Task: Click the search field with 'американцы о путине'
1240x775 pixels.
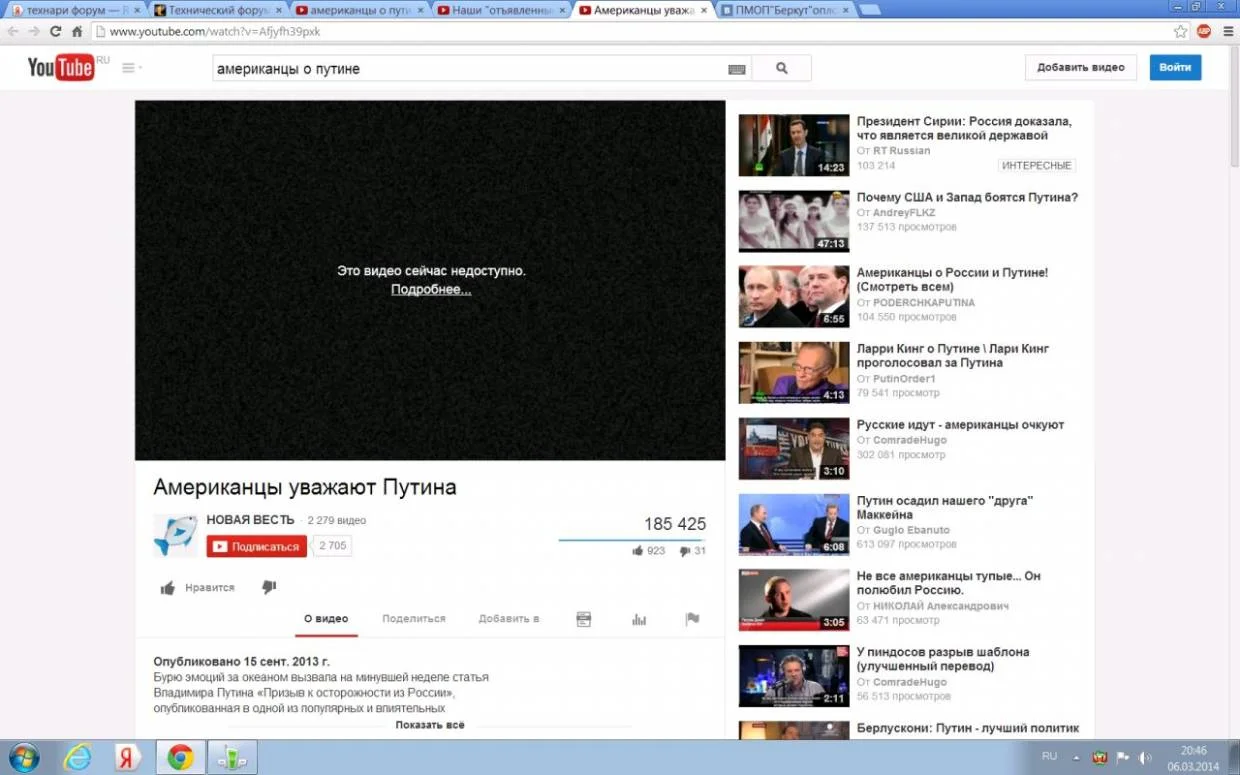Action: coord(468,68)
